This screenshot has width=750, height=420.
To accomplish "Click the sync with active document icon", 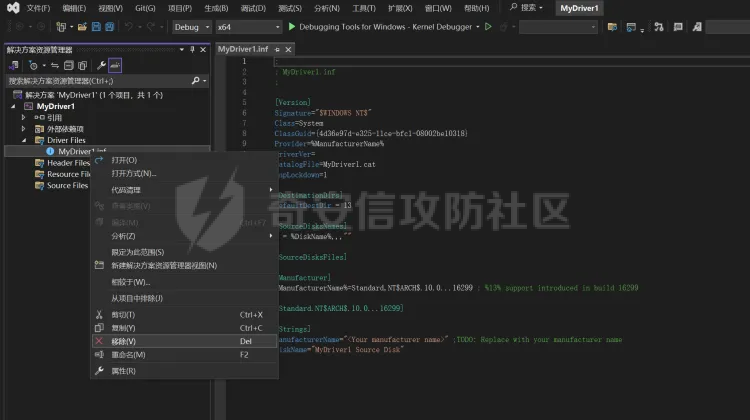I will tap(55, 65).
